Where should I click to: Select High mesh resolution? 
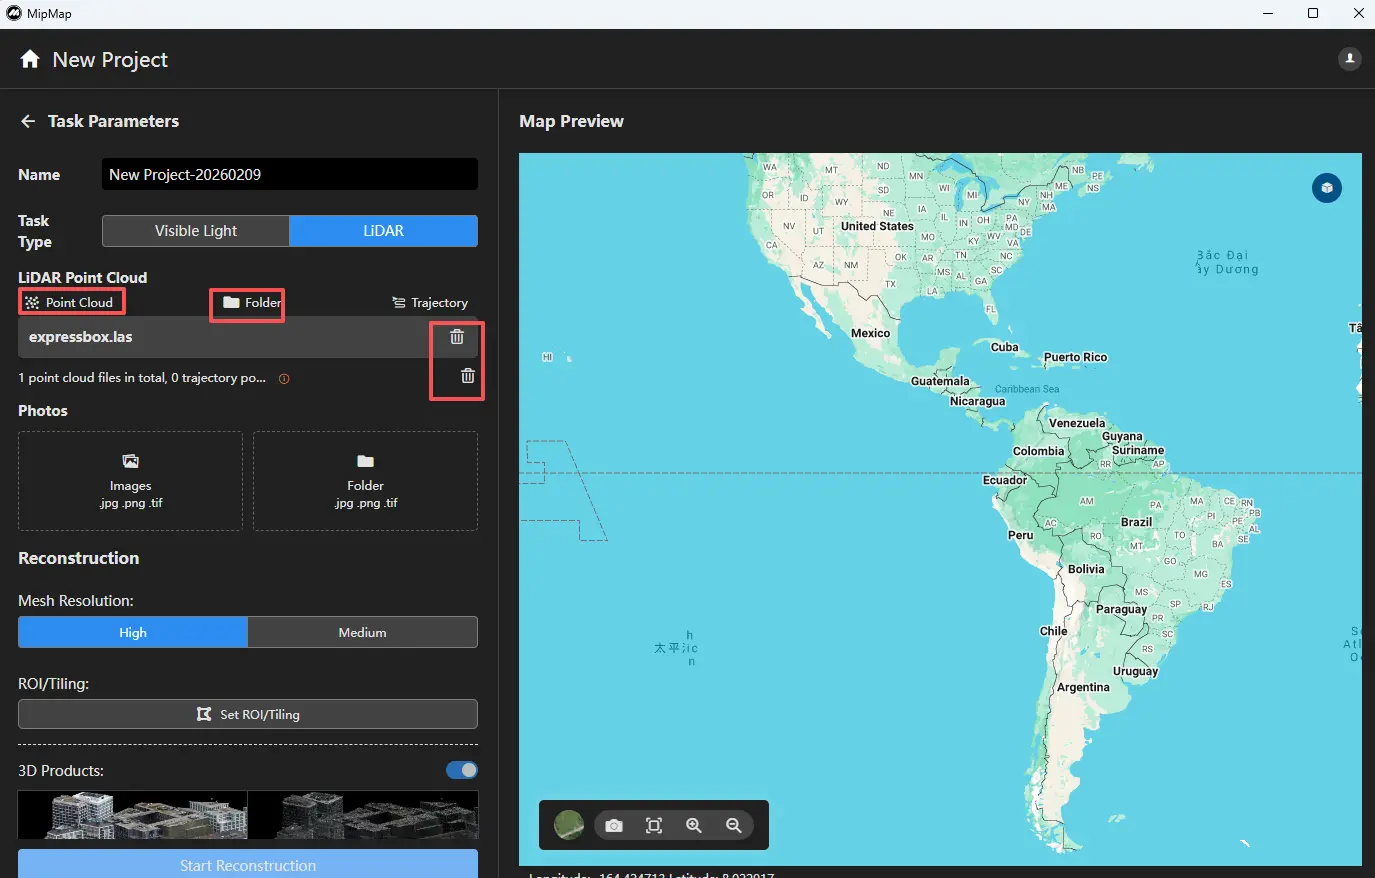pos(133,632)
